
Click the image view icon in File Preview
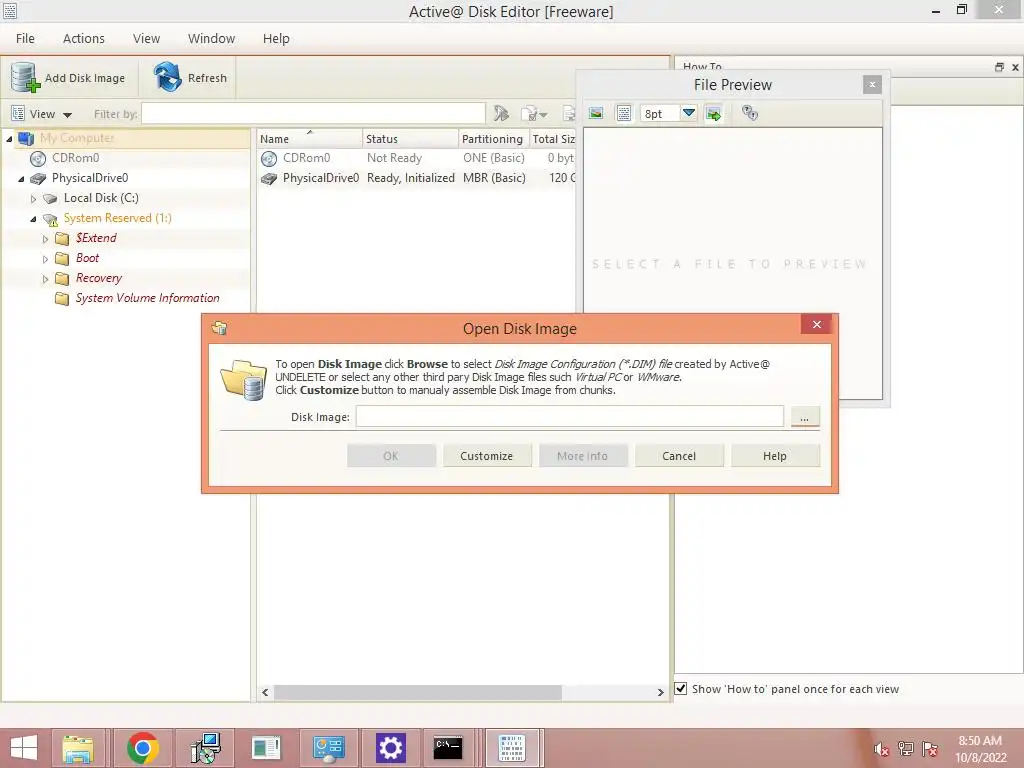[596, 113]
